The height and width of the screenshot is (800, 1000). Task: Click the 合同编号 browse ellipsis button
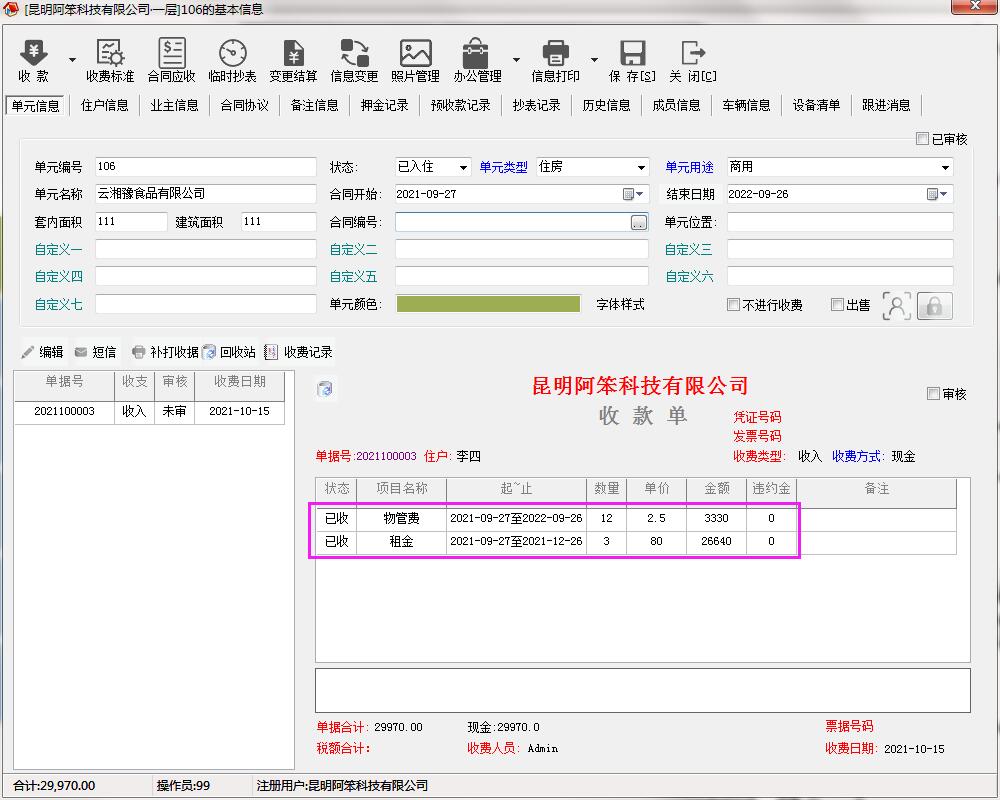638,222
